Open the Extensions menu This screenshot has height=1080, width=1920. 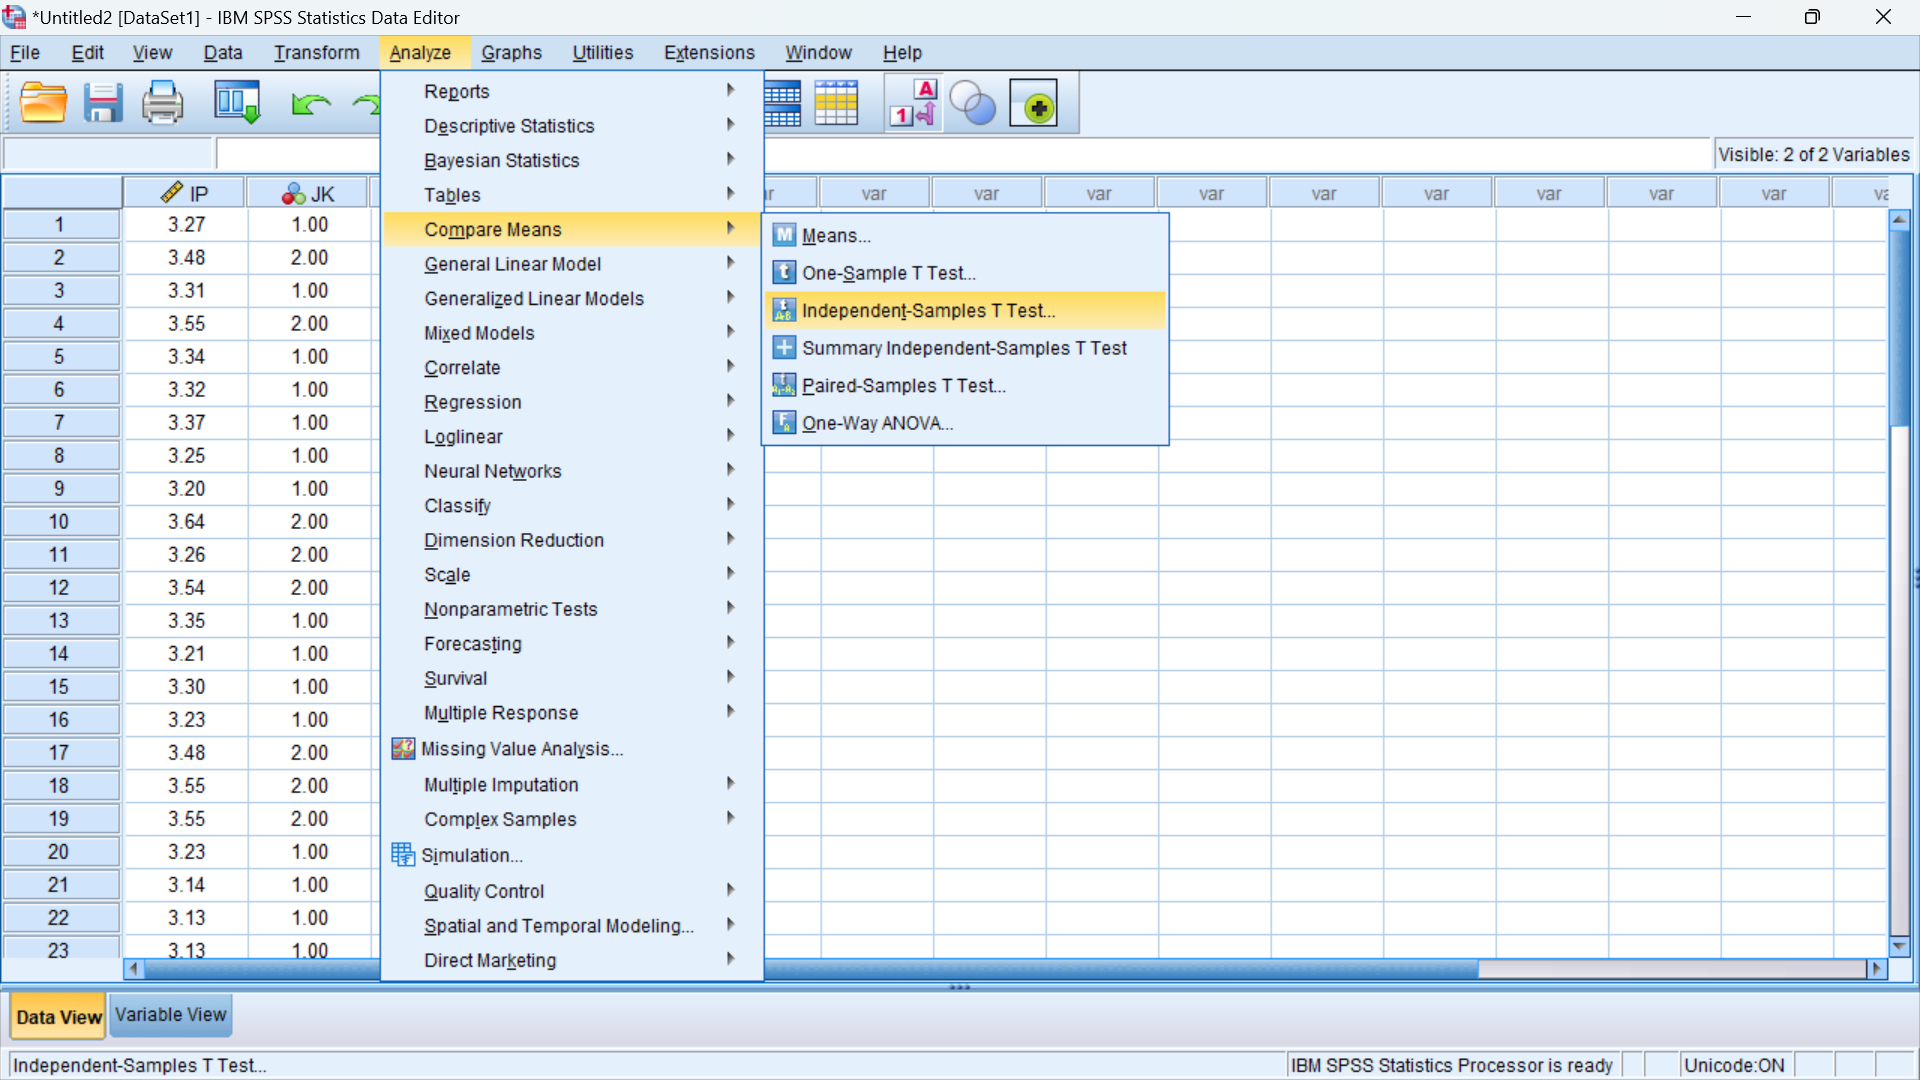[709, 53]
